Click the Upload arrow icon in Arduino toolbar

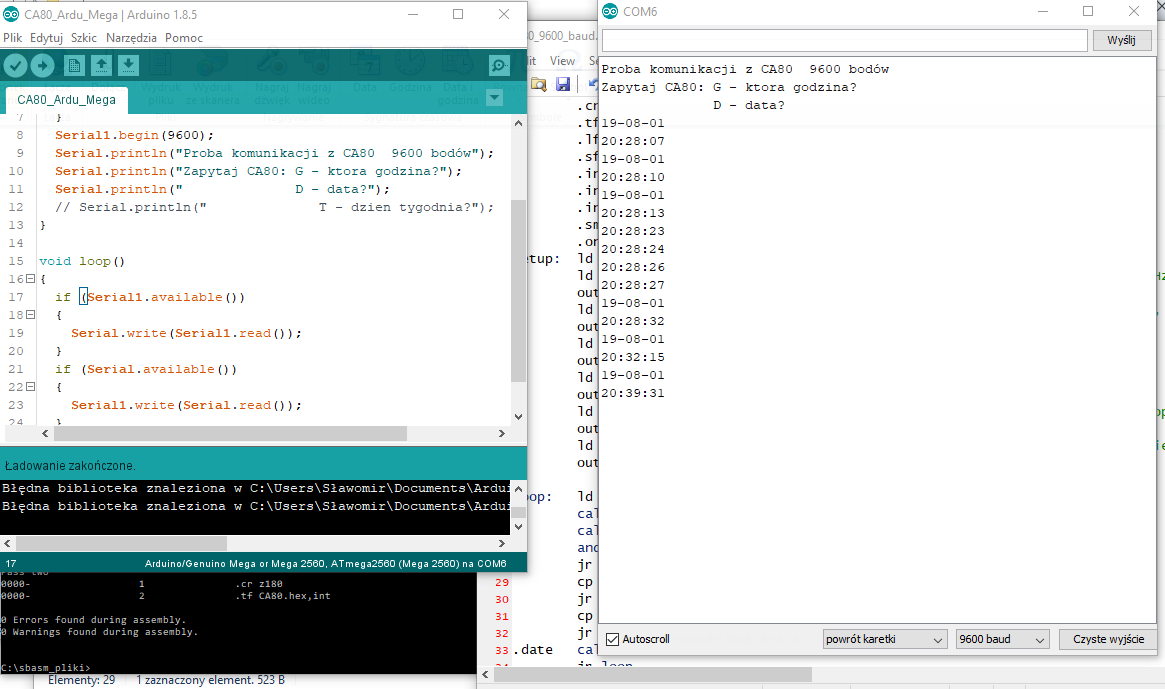tap(42, 66)
